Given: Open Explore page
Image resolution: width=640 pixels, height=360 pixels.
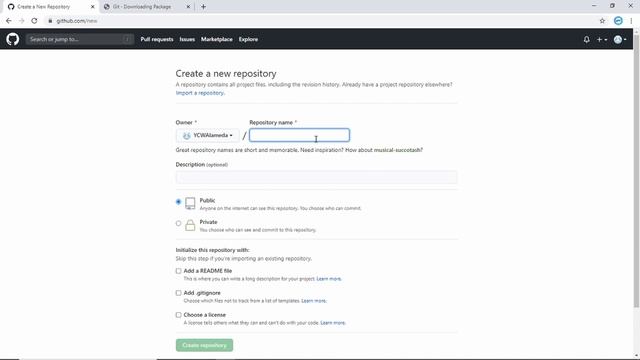Looking at the screenshot, I should [248, 40].
